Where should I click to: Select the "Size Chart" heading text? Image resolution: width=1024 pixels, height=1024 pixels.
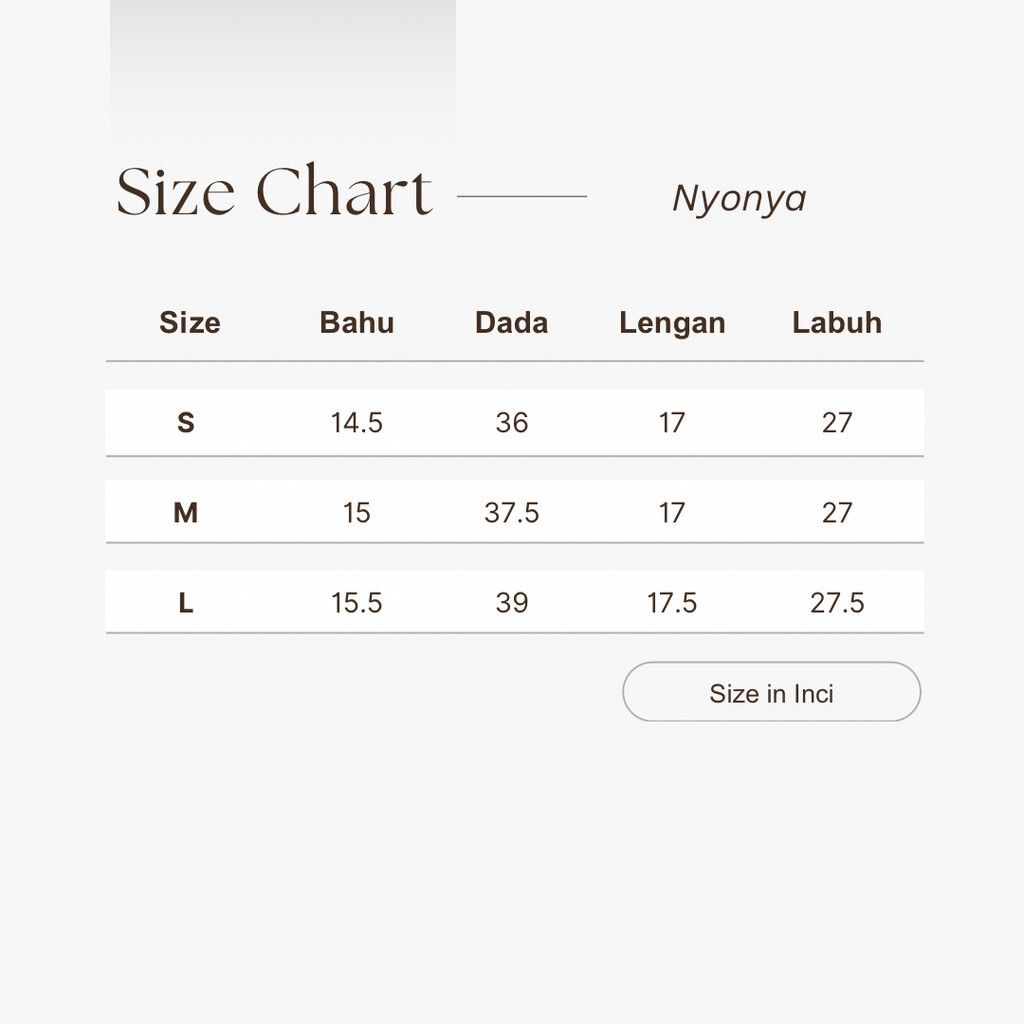coord(274,192)
